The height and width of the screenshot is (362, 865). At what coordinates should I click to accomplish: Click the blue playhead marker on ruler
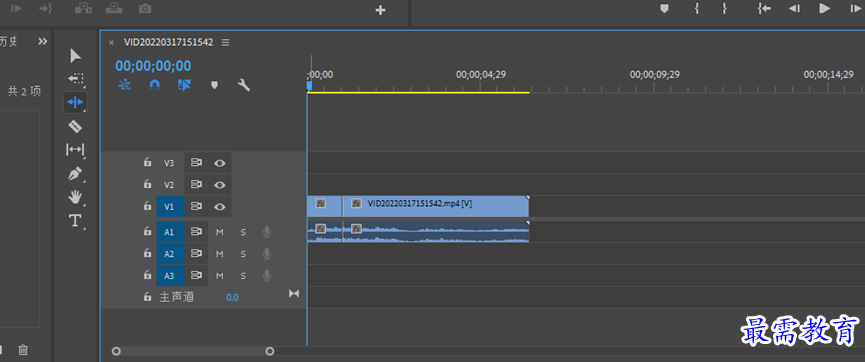click(309, 86)
